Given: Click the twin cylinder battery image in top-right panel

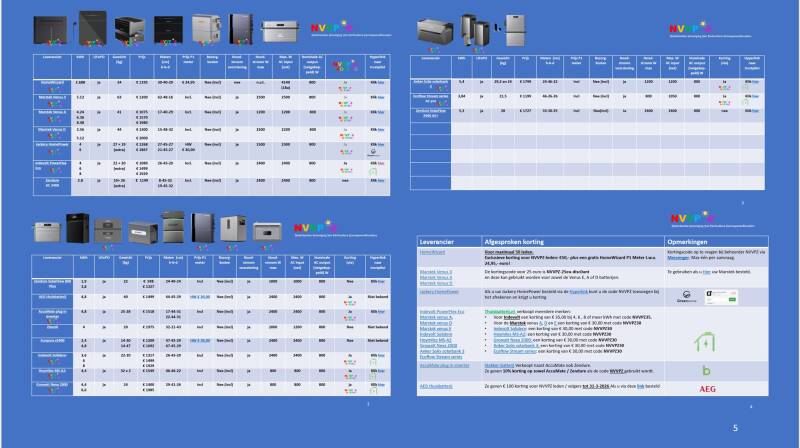Looking at the screenshot, I should pos(476,31).
